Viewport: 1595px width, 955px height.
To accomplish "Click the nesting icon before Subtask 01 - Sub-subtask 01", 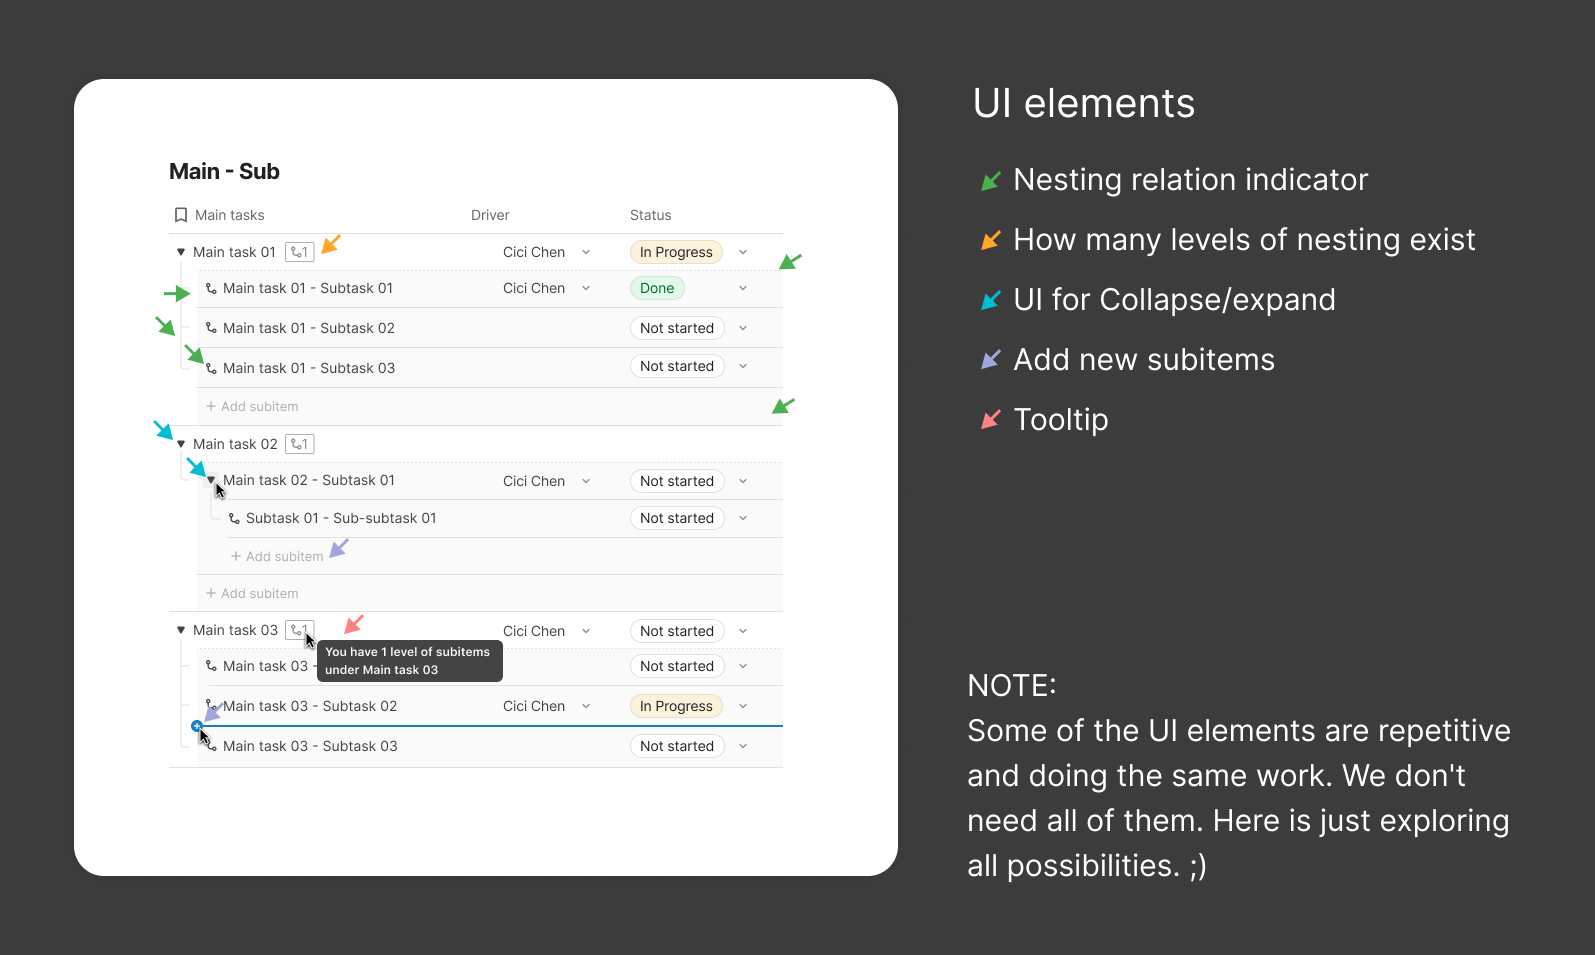I will point(234,518).
